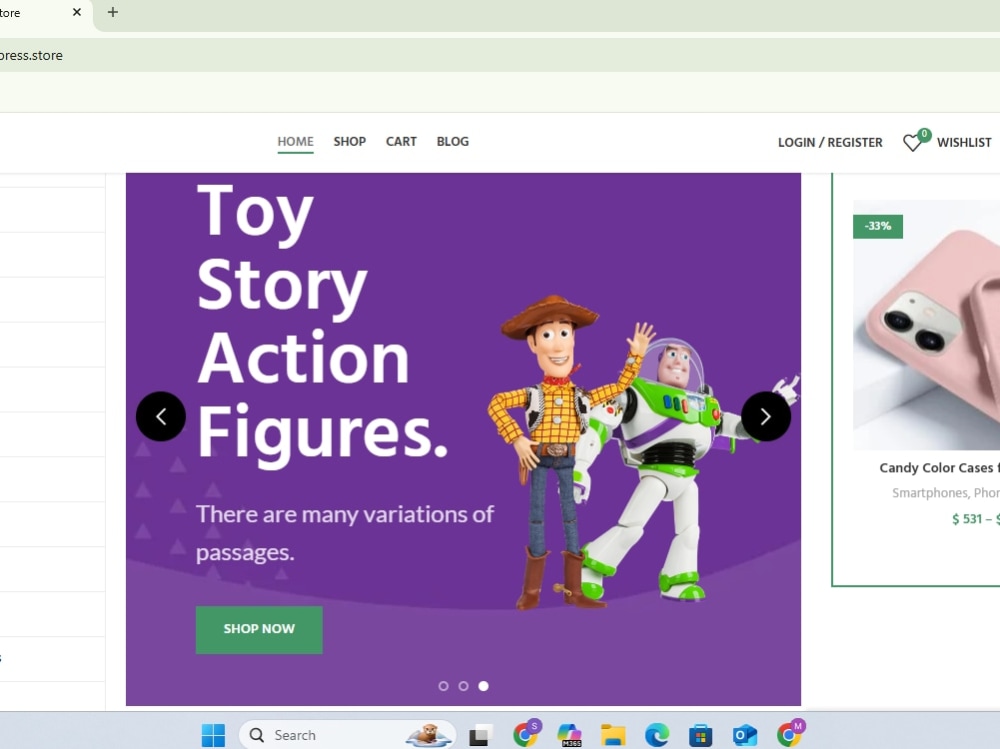This screenshot has height=749, width=1000.
Task: Click the browser address bar
Action: coord(500,55)
